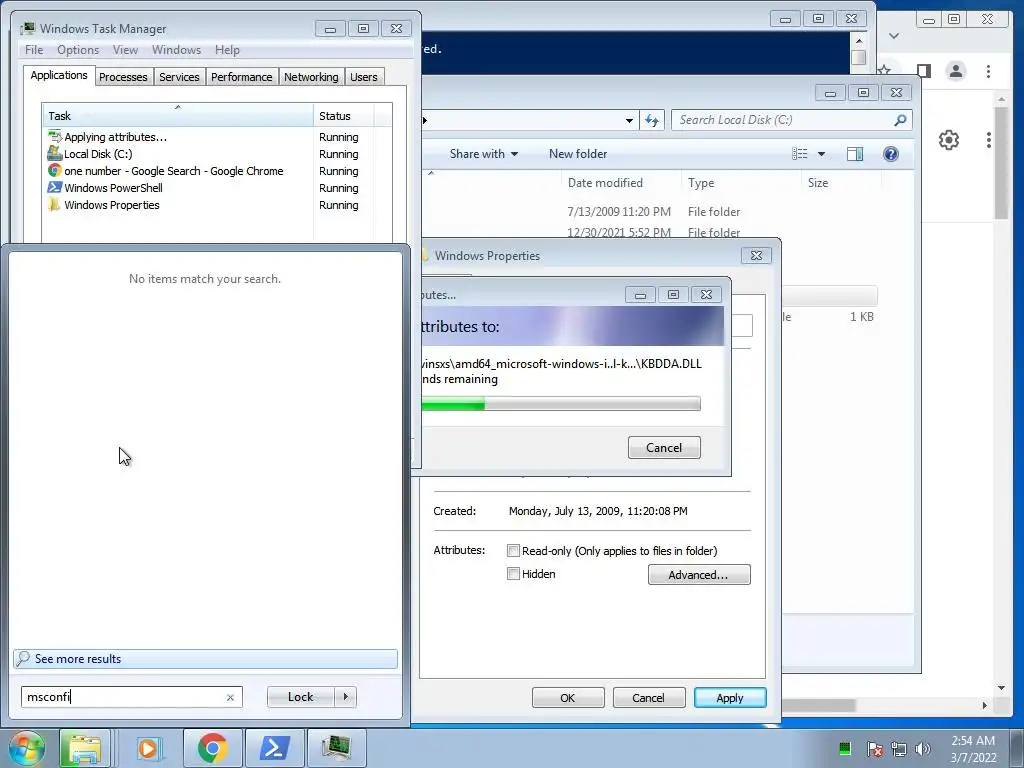Open the network tray icon

(x=899, y=749)
